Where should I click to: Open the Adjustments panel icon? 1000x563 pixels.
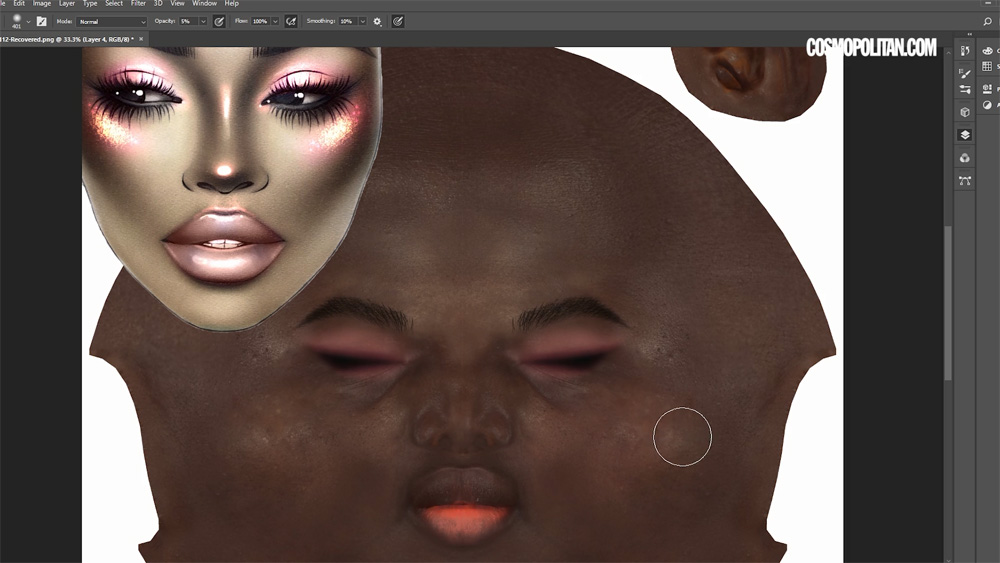click(988, 105)
